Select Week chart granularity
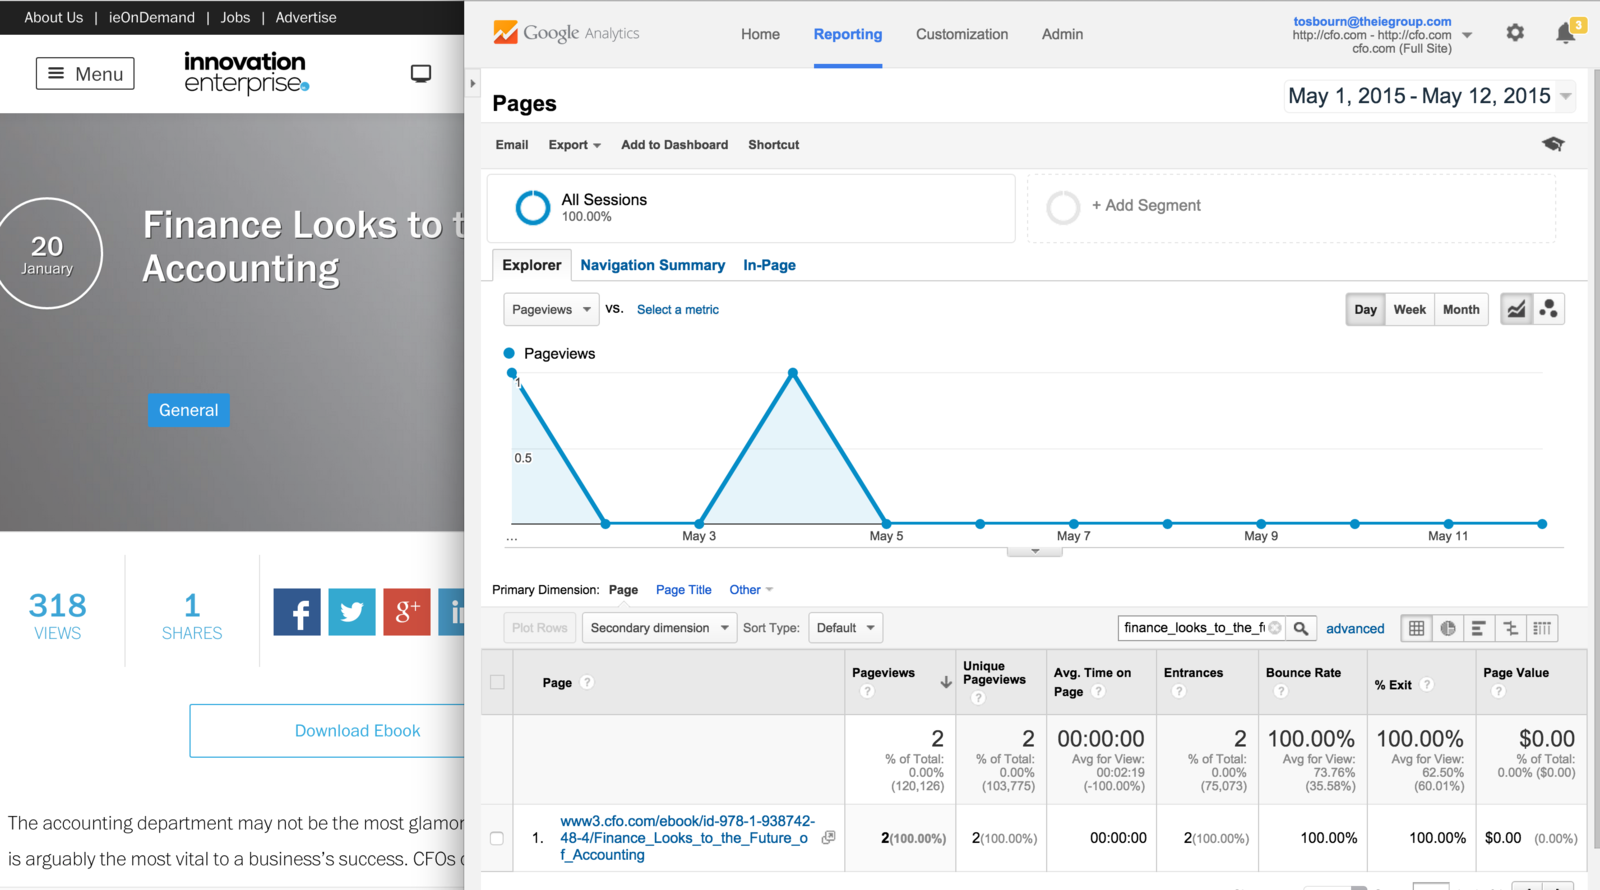The image size is (1600, 890). pyautogui.click(x=1410, y=309)
